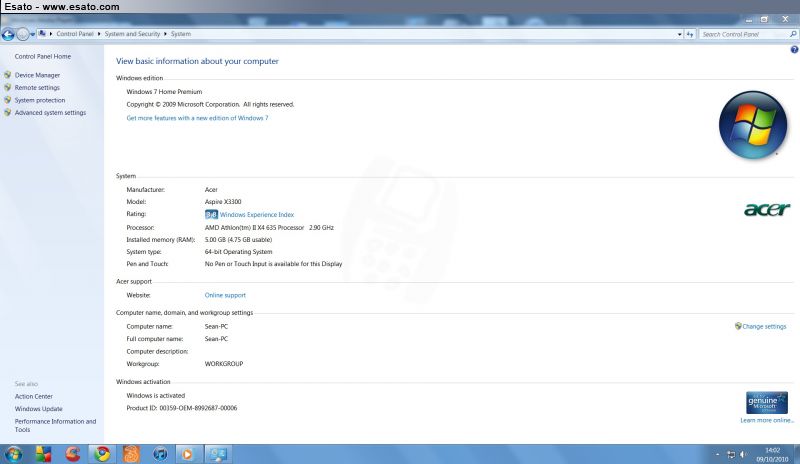The image size is (800, 464).
Task: Click the volume speaker tray icon
Action: 743,454
